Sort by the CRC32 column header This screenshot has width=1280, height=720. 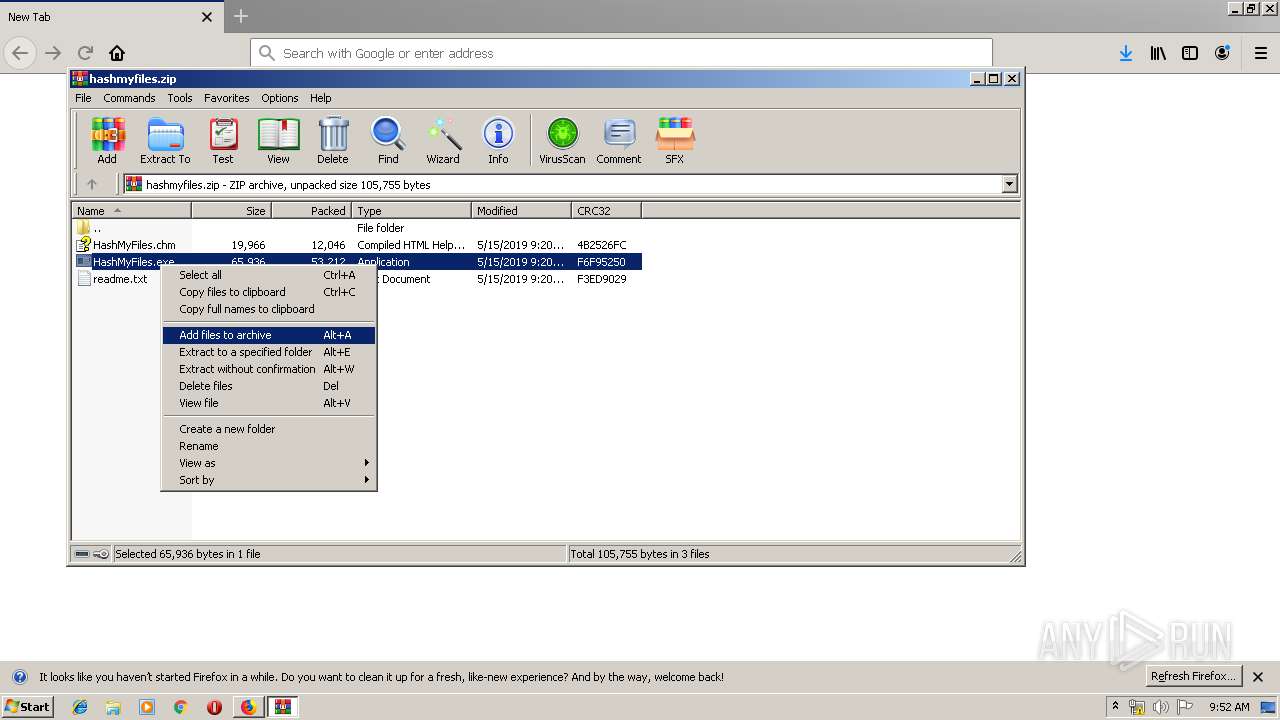(606, 211)
